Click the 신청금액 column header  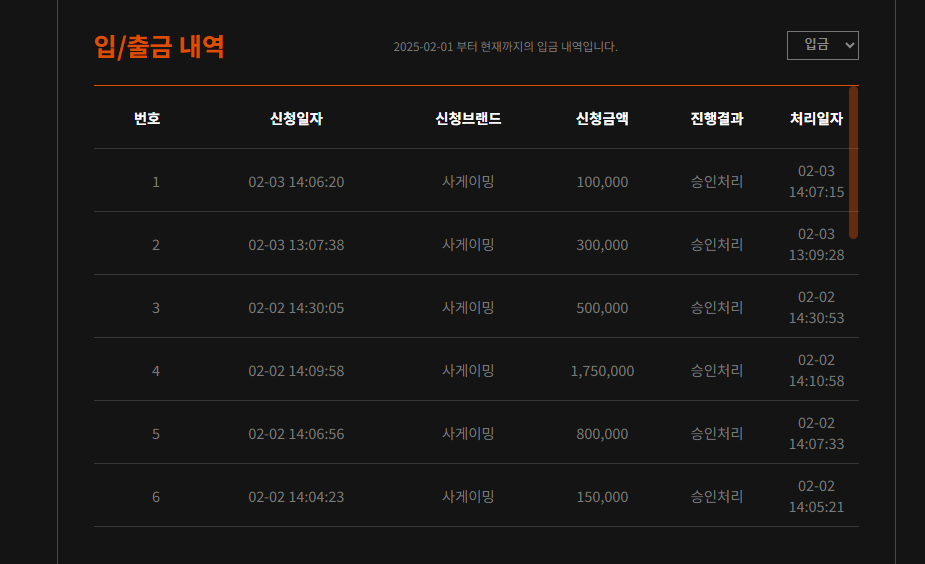point(602,119)
